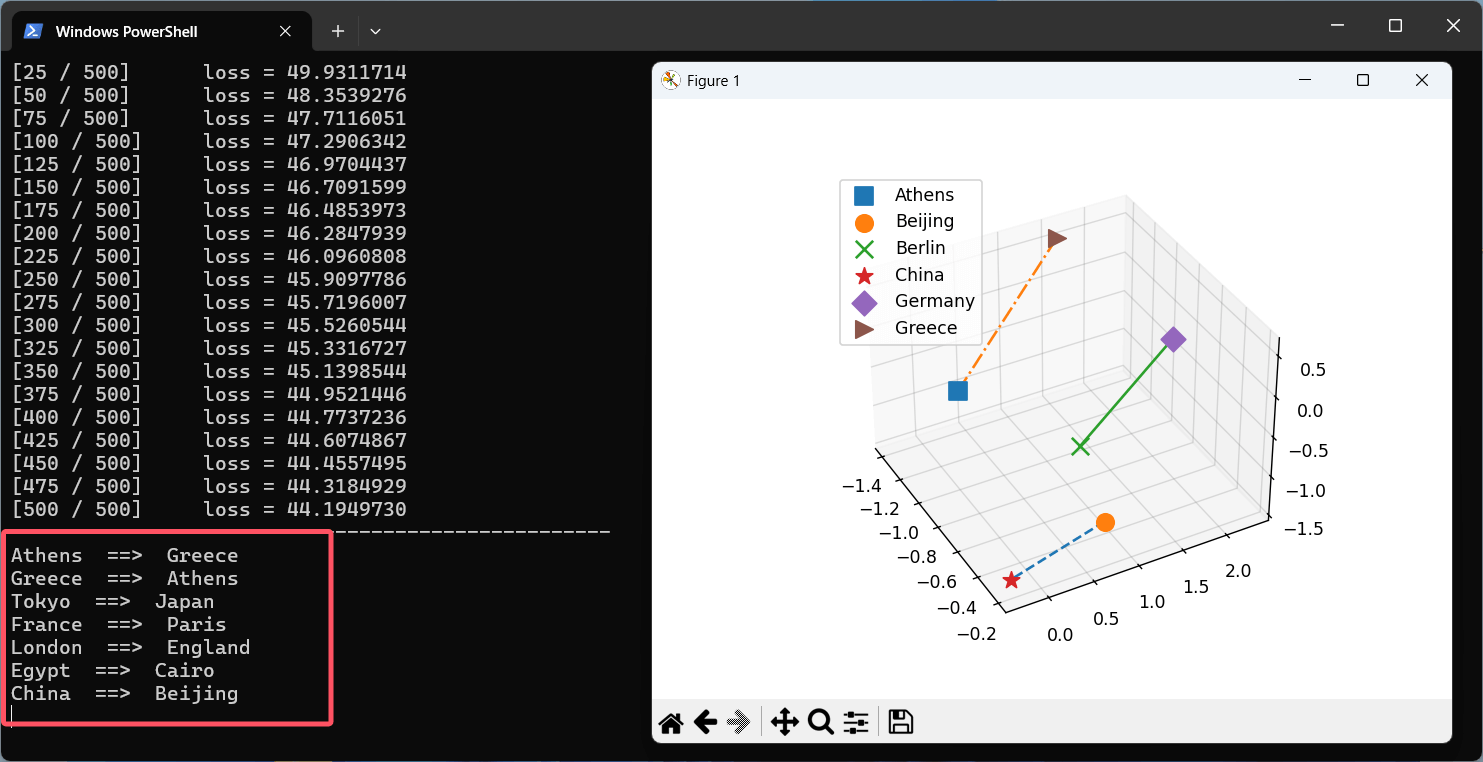Toggle the pan/move tool in the figure toolbar
Viewport: 1483px width, 762px height.
785,721
